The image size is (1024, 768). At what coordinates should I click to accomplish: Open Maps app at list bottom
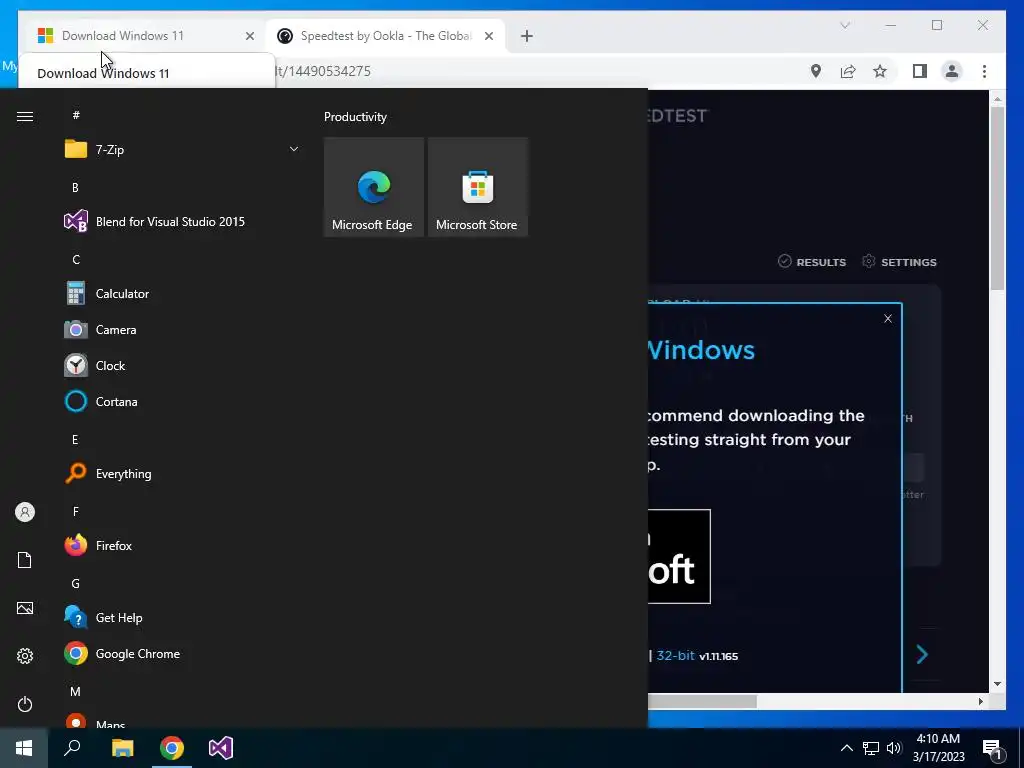pos(182,720)
